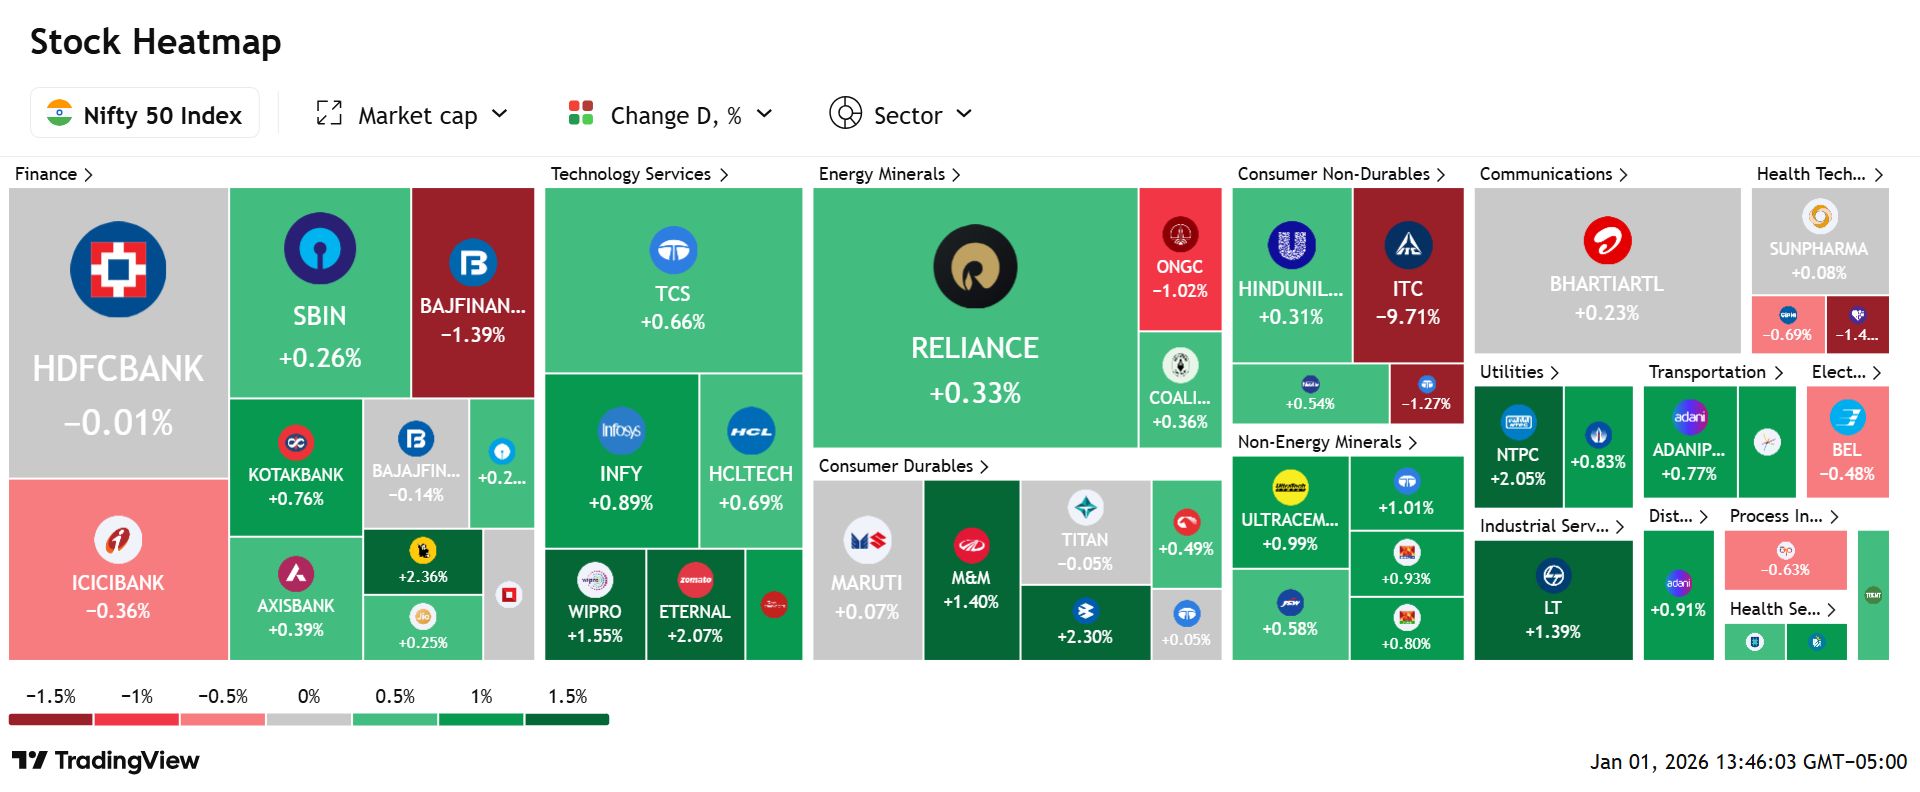Click the Infosys logo icon
The width and height of the screenshot is (1920, 792).
[x=621, y=431]
